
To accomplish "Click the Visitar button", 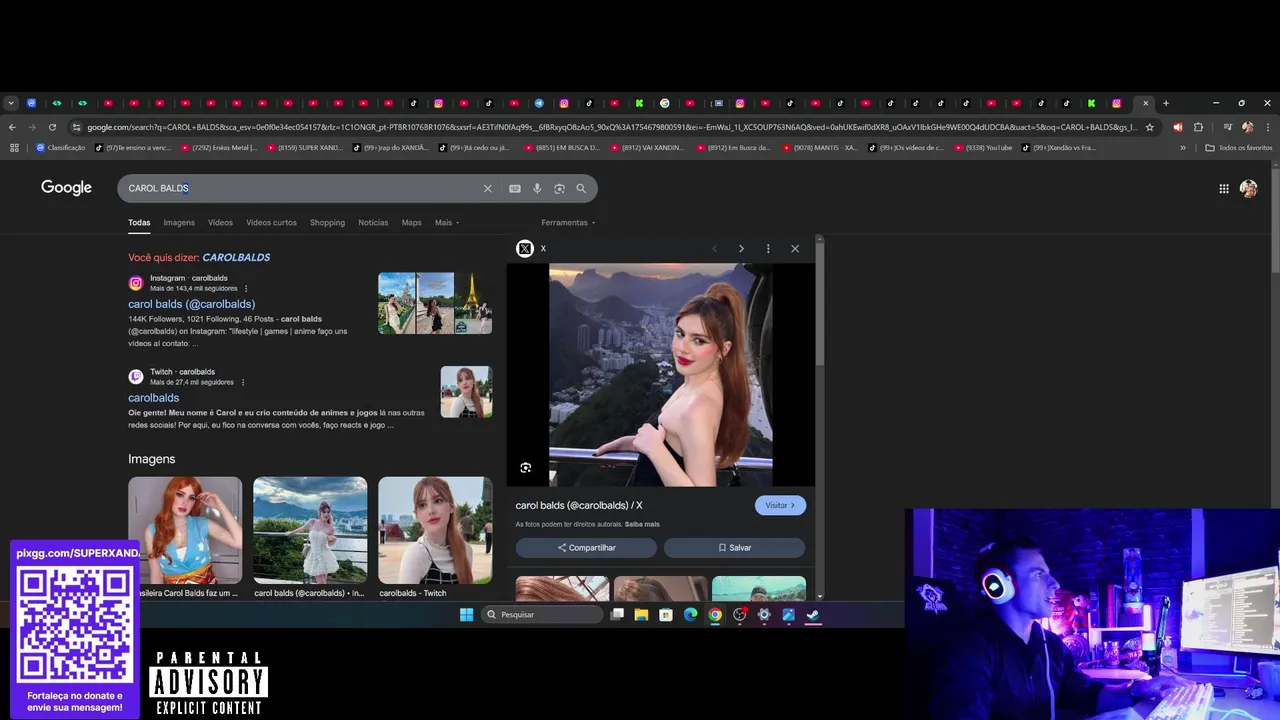I will point(780,505).
